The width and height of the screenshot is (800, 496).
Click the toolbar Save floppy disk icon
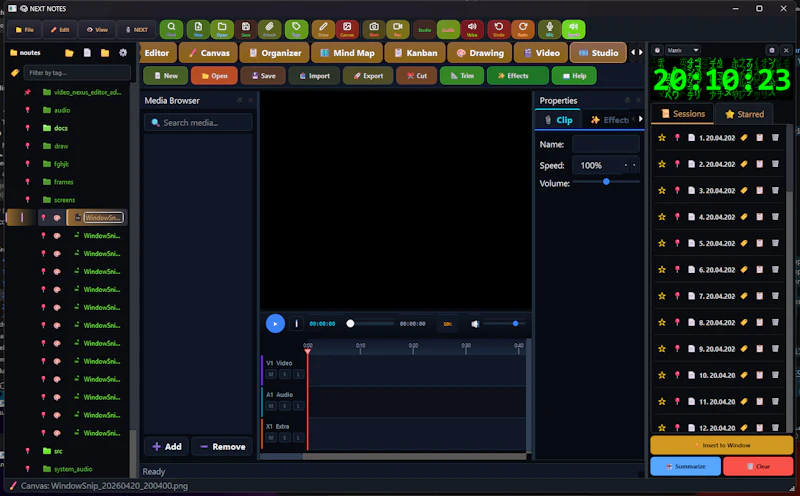click(x=246, y=29)
